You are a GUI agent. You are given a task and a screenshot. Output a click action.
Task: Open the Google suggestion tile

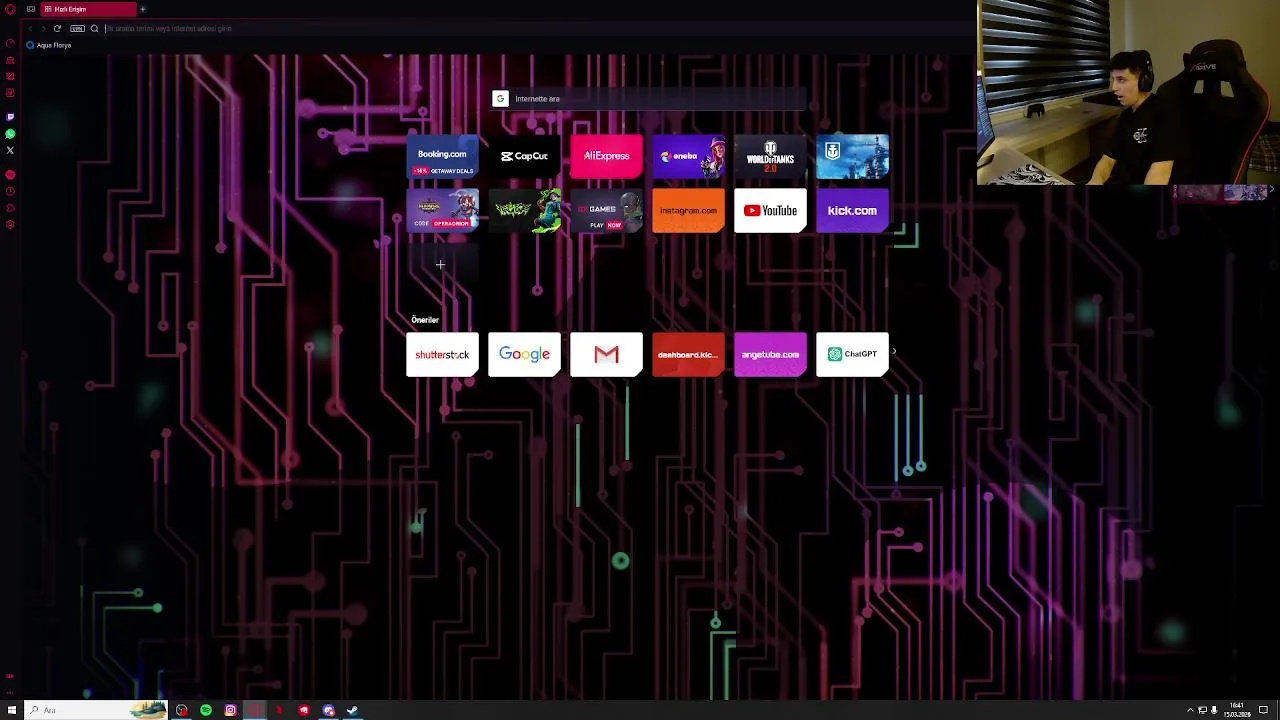tap(524, 354)
